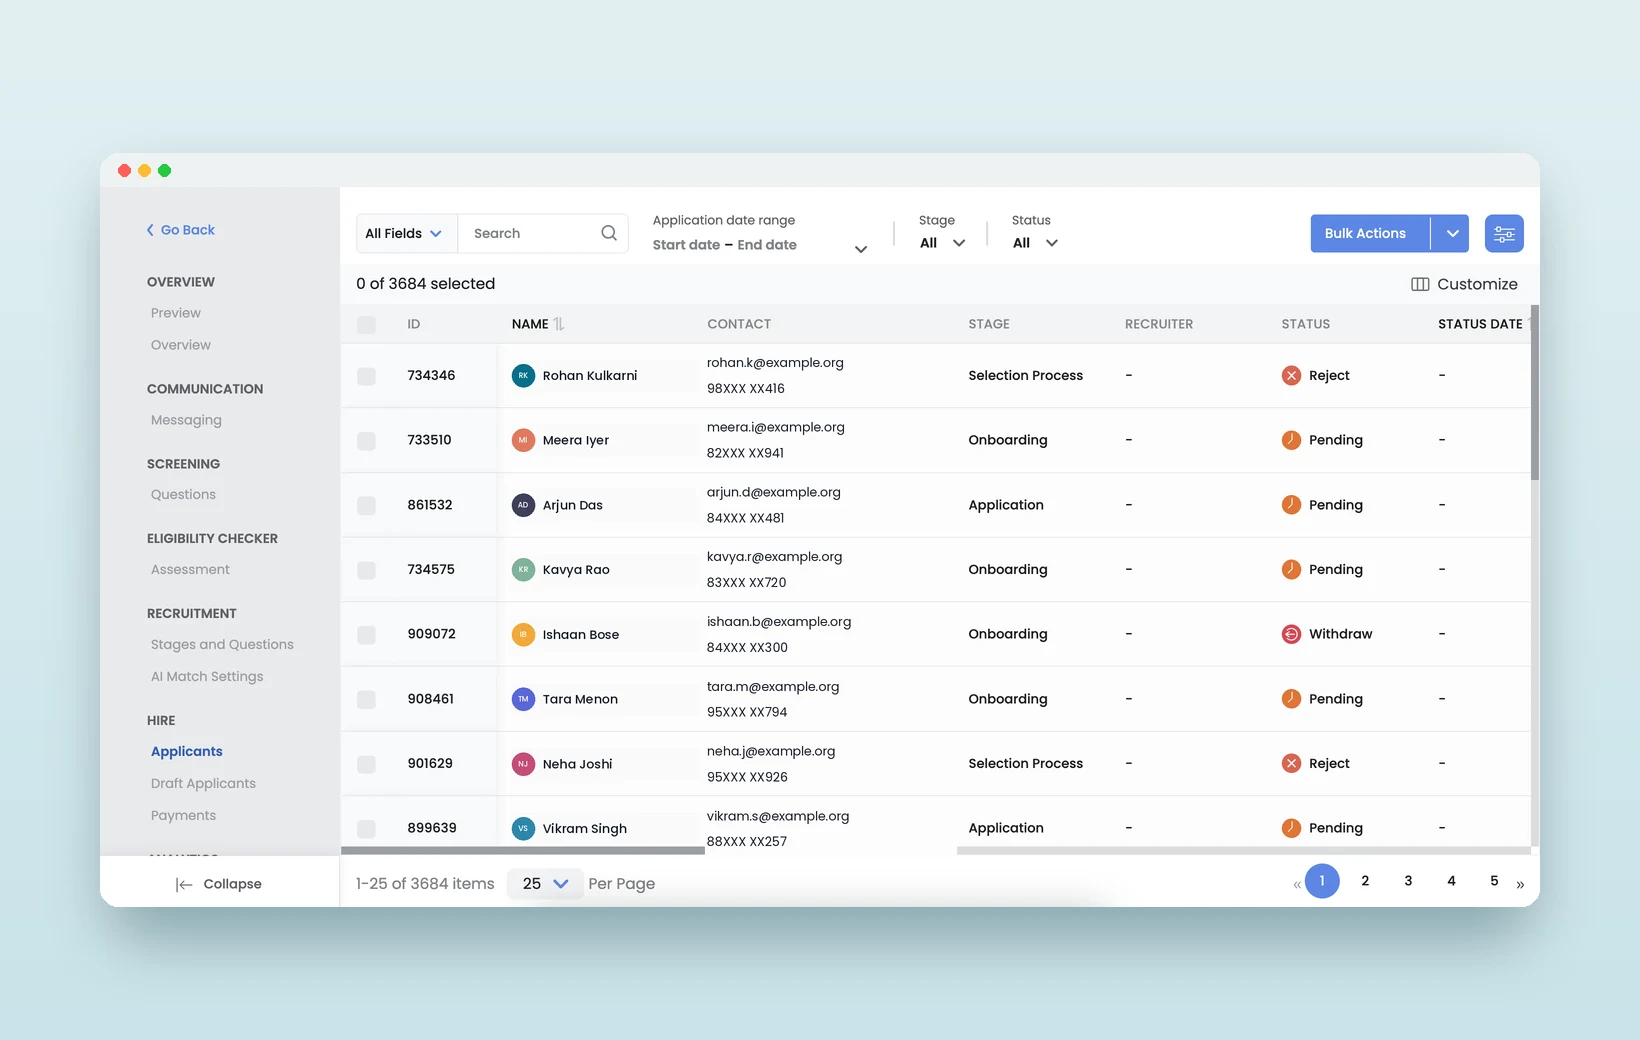Click Neha Joshi's avatar icon

point(523,764)
